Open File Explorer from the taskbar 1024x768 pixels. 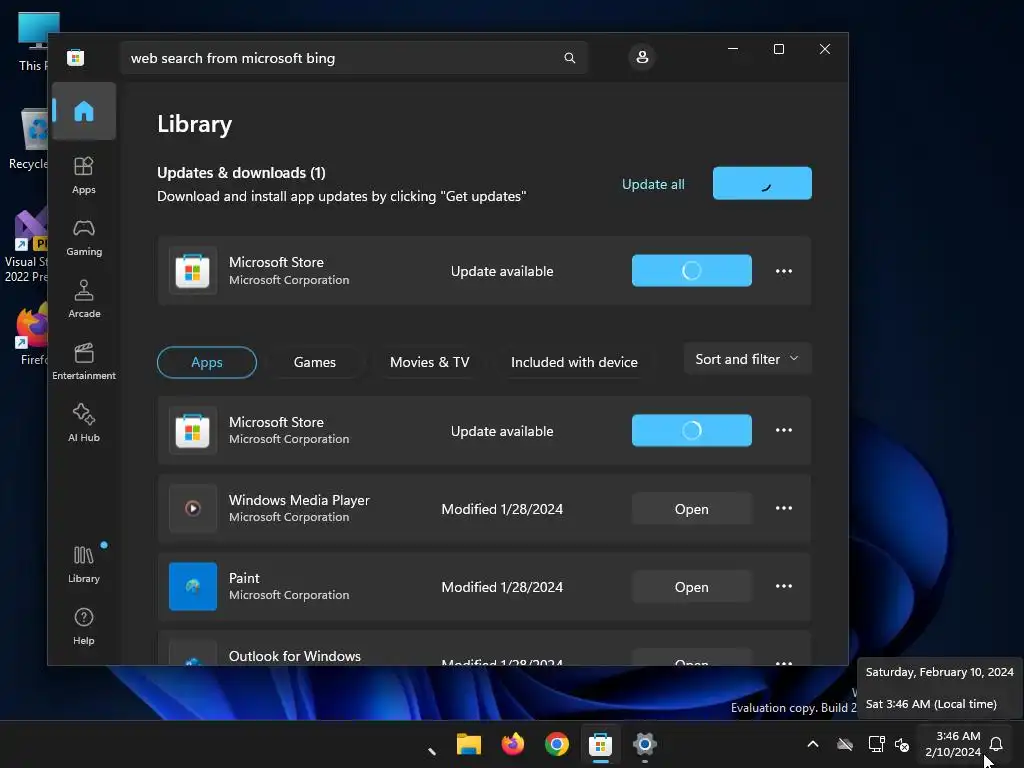coord(469,744)
